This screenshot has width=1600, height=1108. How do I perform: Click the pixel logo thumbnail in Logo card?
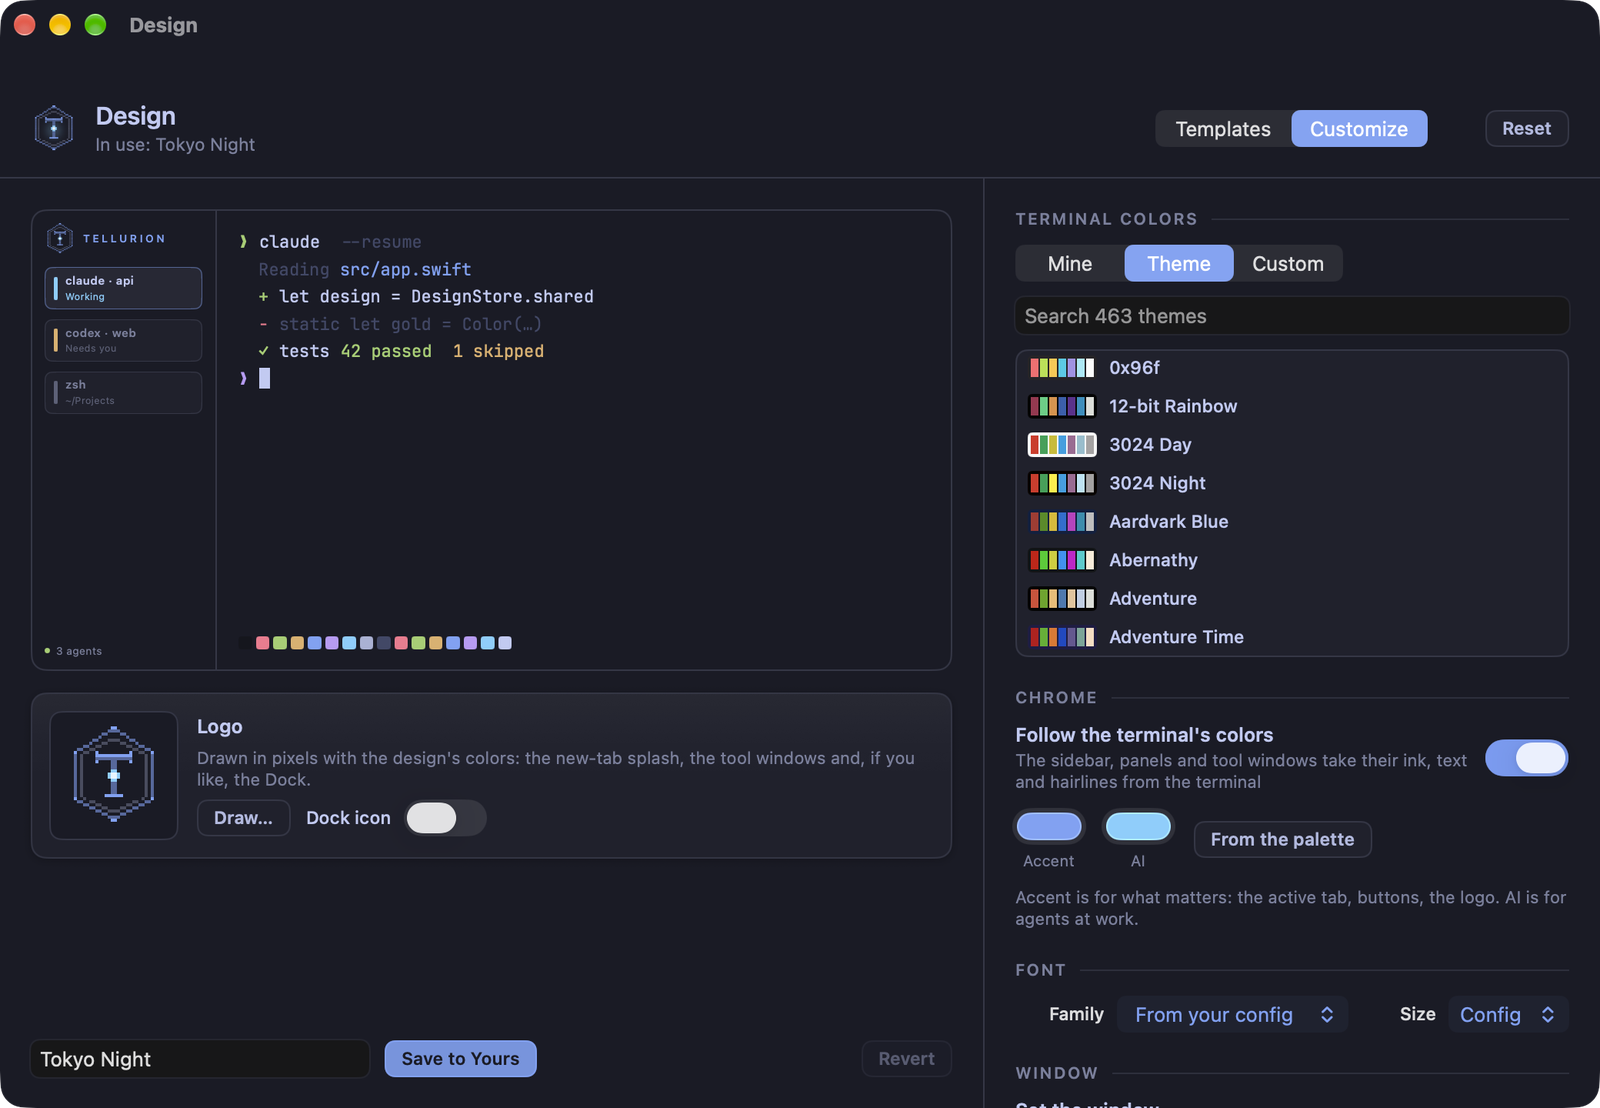114,775
